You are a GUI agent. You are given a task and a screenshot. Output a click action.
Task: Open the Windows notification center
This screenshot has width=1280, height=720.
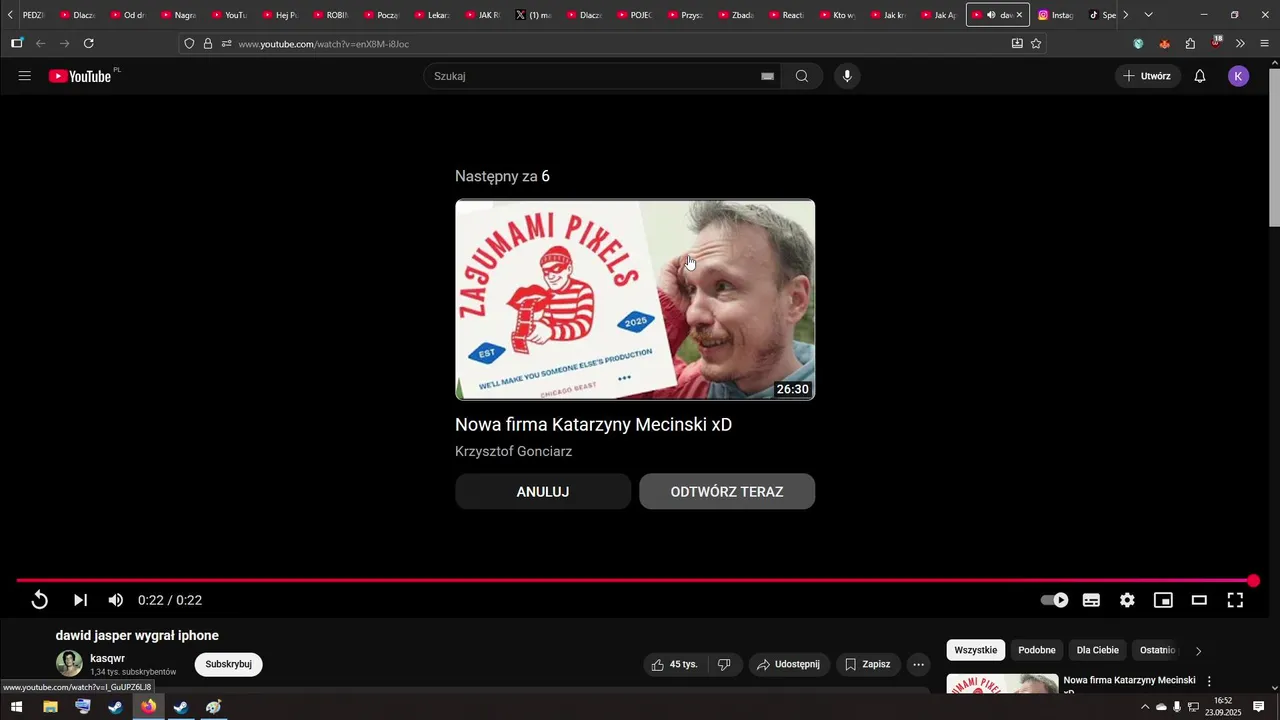click(1259, 707)
